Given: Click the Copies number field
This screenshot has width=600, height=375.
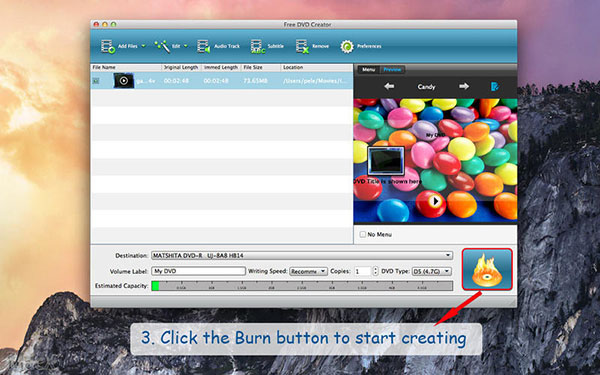Looking at the screenshot, I should point(363,271).
